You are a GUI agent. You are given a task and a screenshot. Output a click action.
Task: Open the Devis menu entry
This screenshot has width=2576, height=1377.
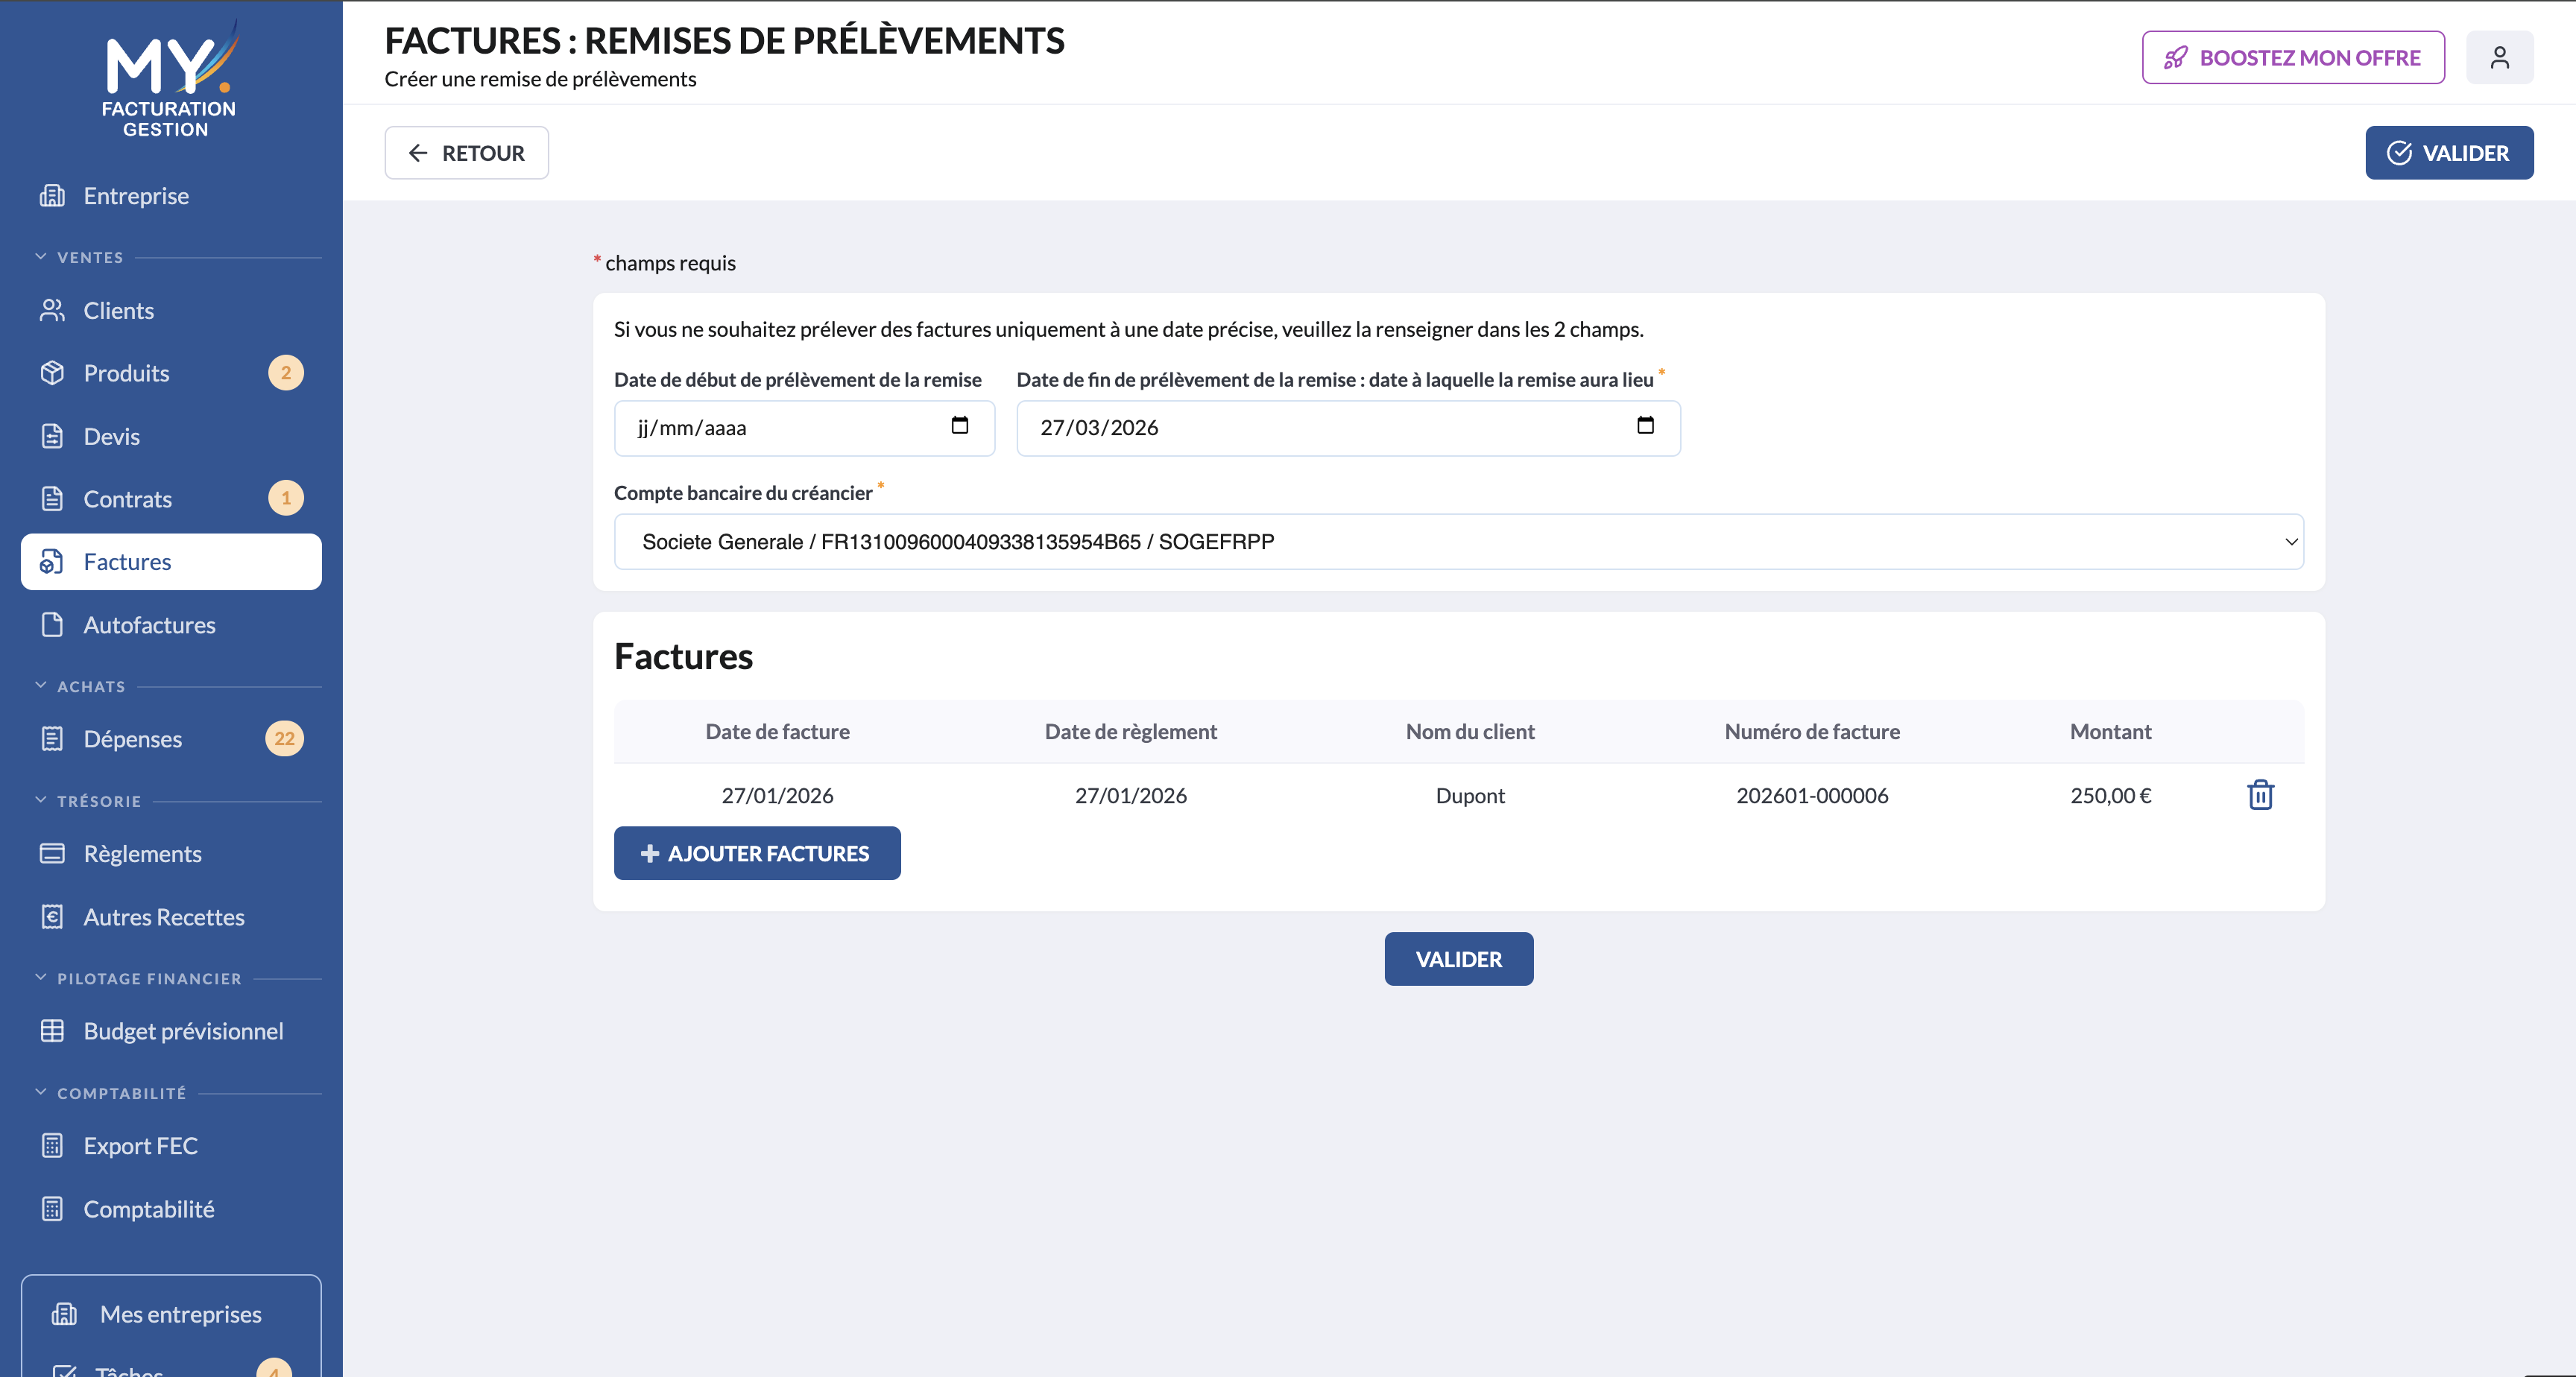tap(171, 436)
